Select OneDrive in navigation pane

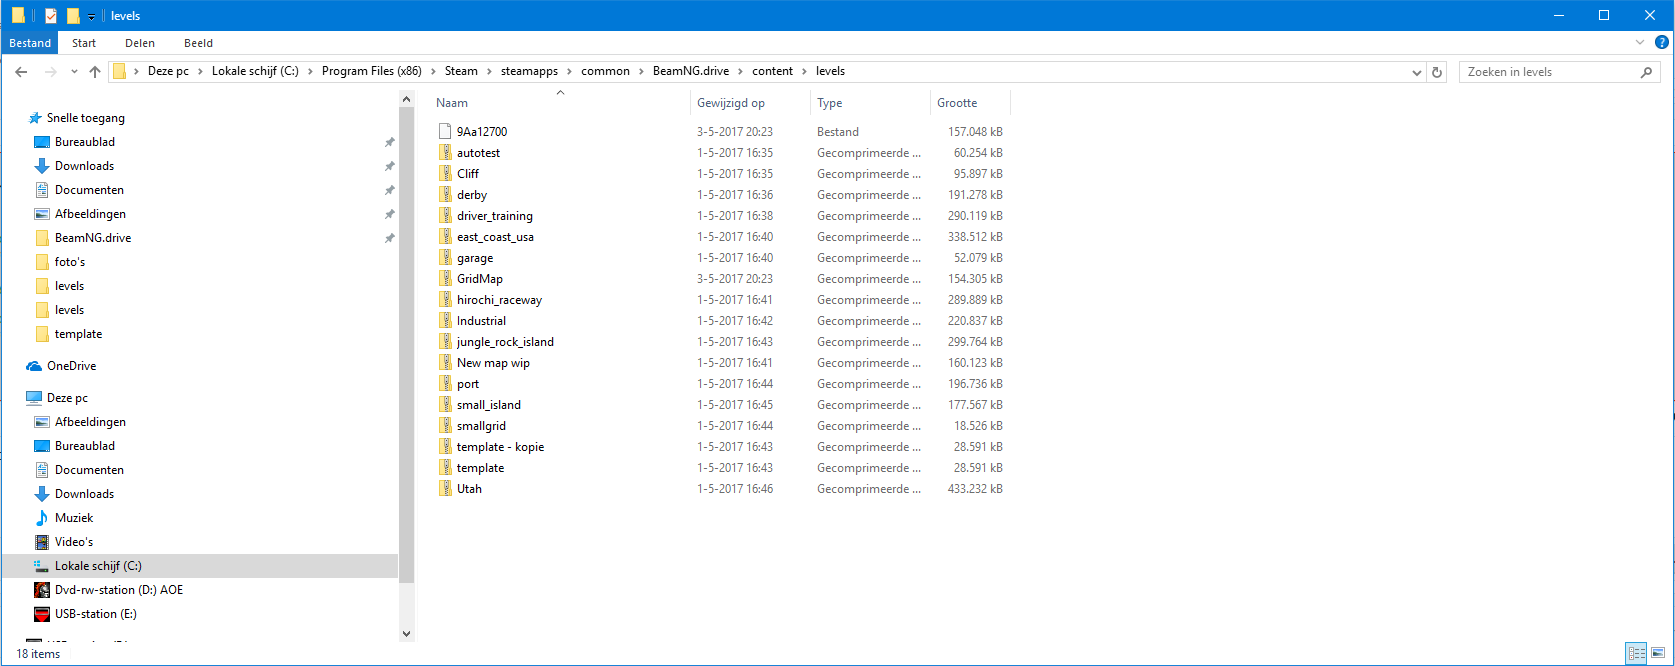tap(71, 366)
